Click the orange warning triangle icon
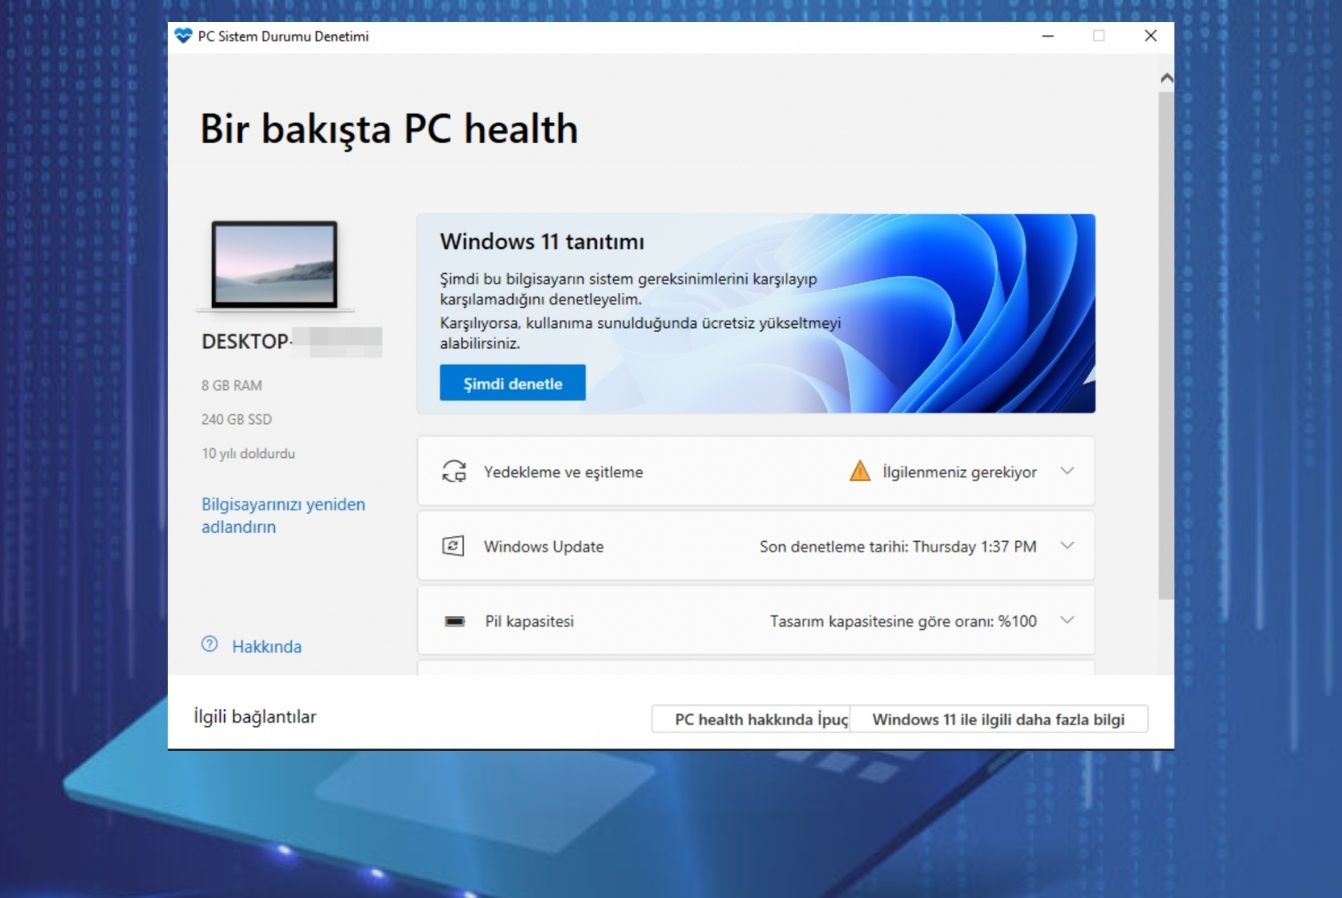 (x=859, y=471)
